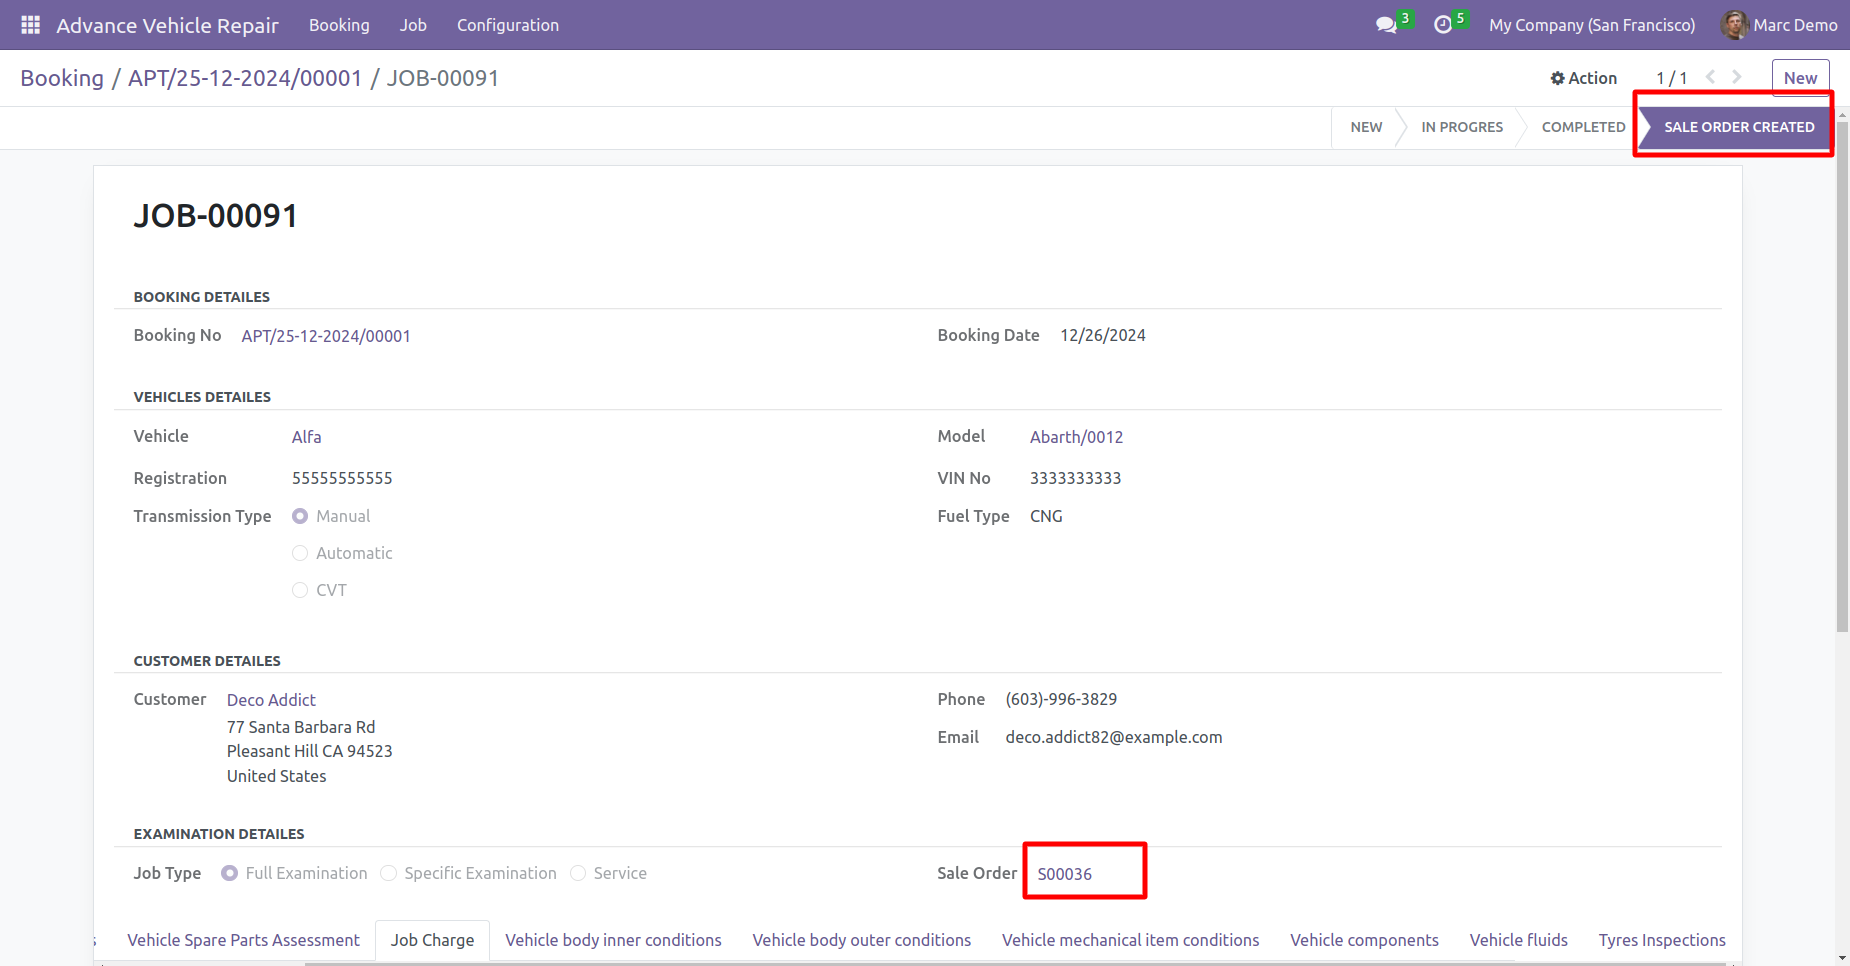Open the messages conversation icon
1850x966 pixels.
coord(1386,25)
